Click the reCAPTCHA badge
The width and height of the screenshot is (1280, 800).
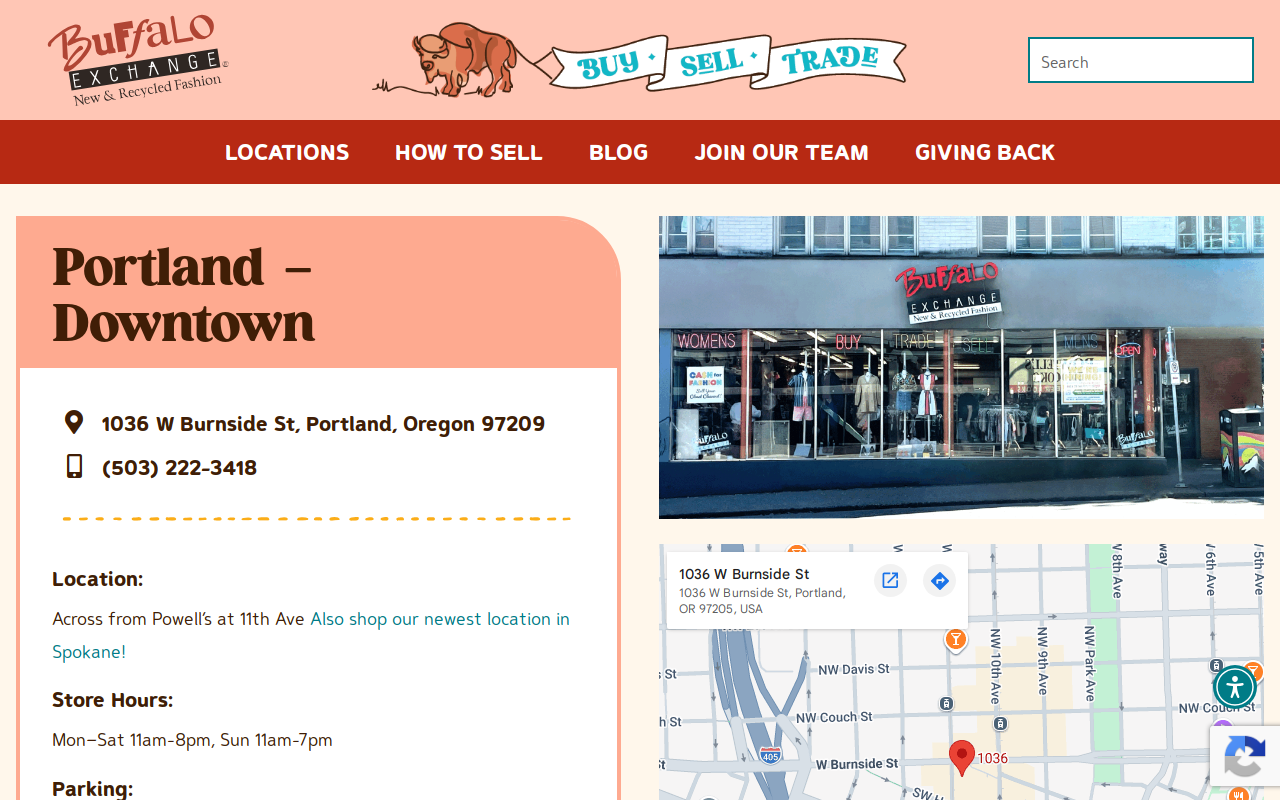pos(1245,755)
